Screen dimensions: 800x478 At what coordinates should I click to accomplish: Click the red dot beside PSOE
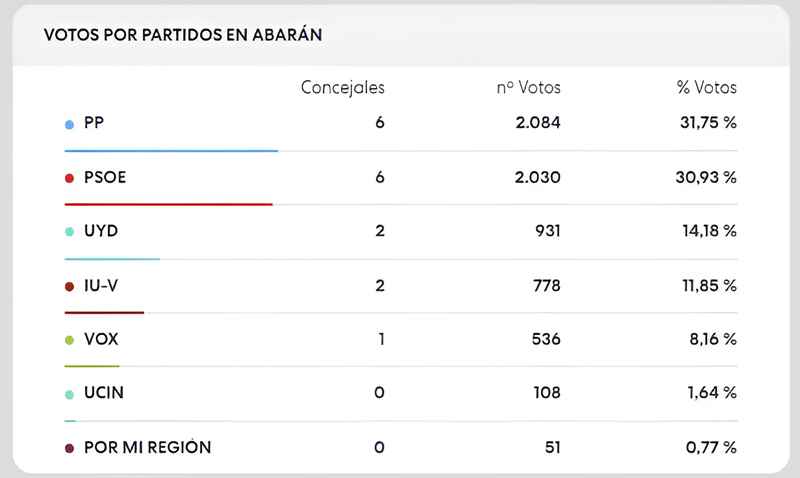(69, 178)
